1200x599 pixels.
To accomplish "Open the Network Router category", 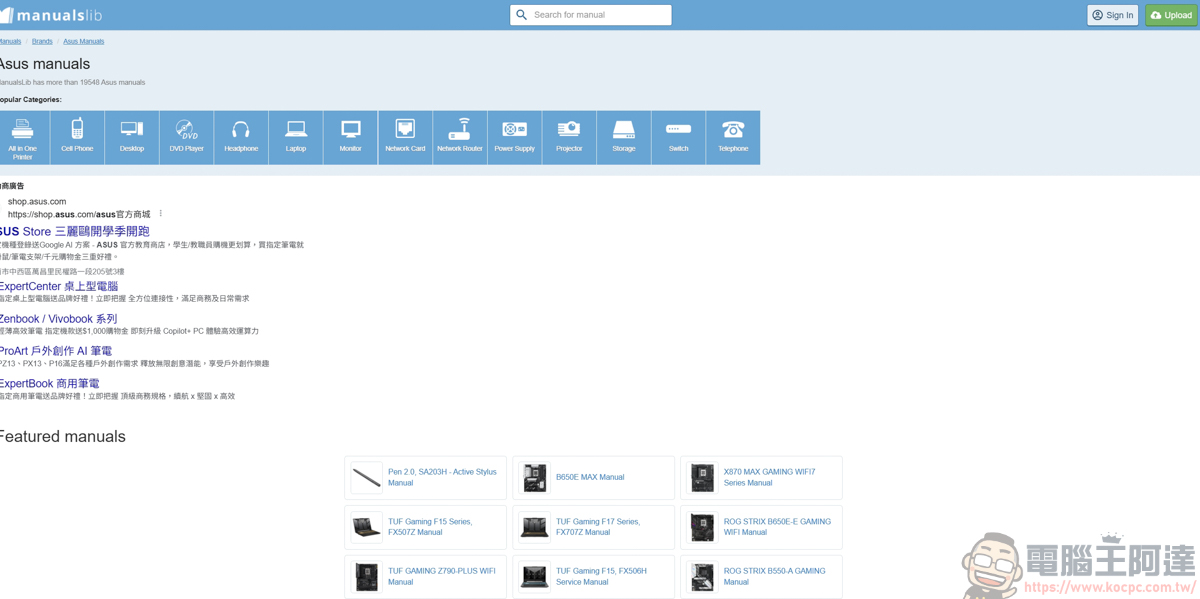I will [460, 138].
